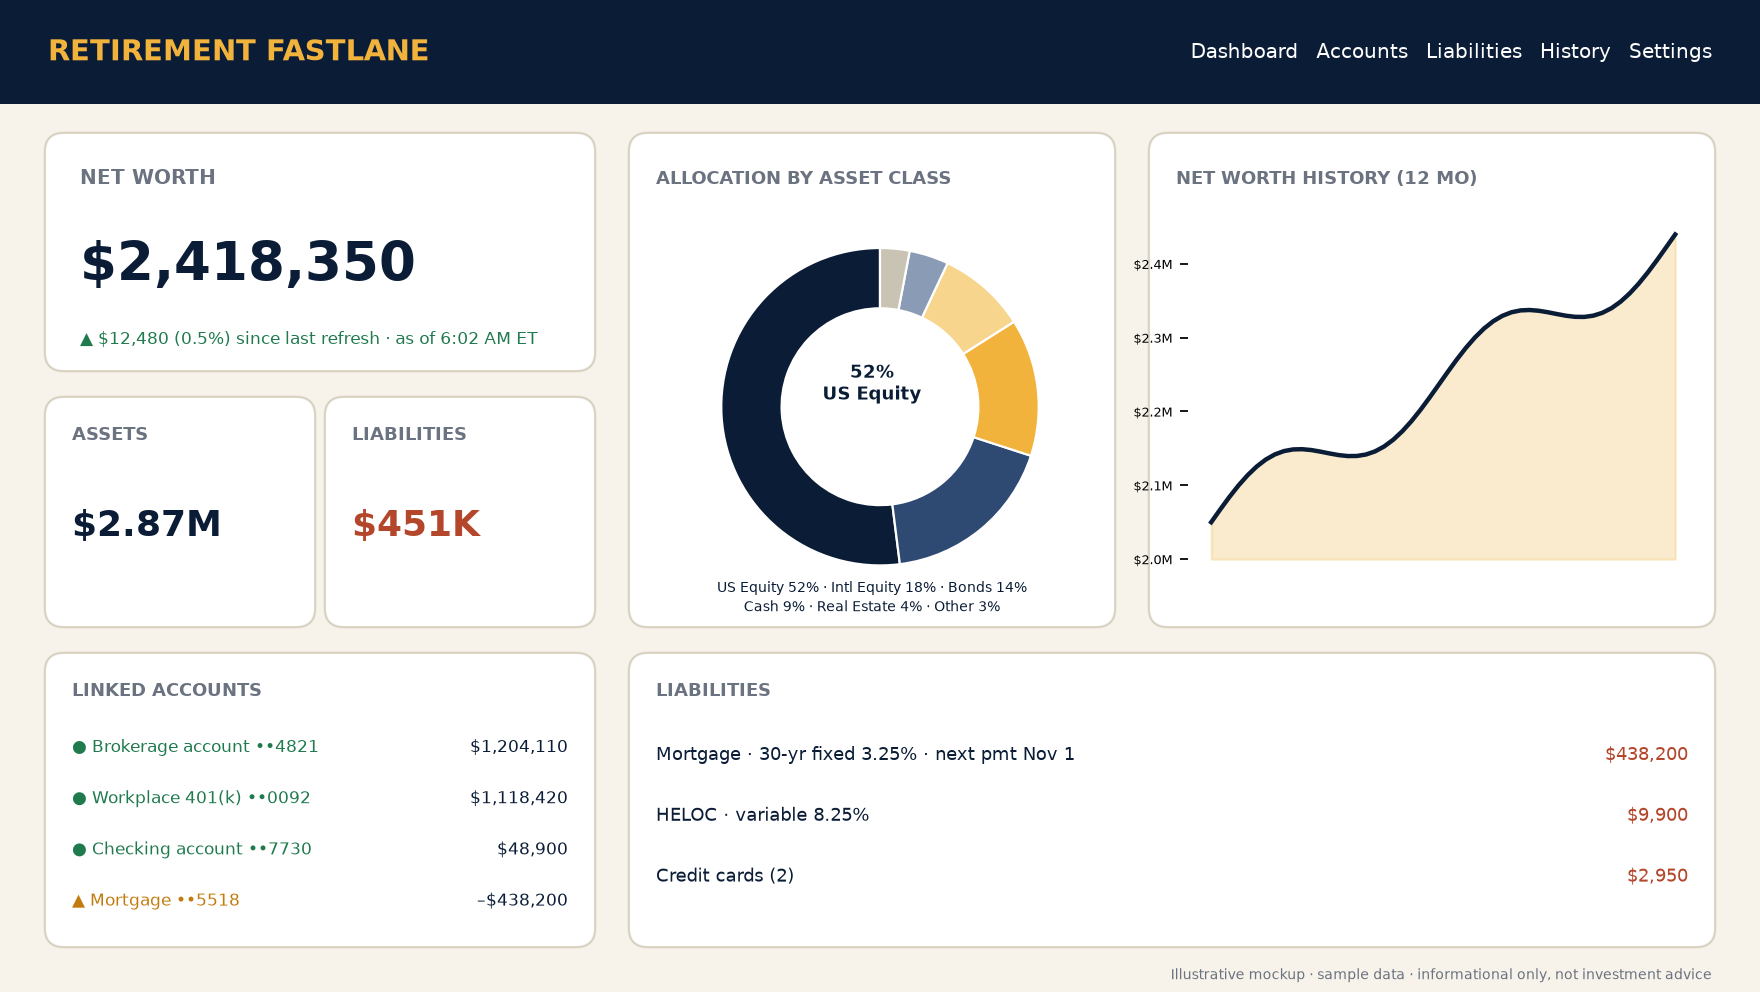Screen dimensions: 1760x992
Task: Go to Accounts in top navigation
Action: 1362,51
